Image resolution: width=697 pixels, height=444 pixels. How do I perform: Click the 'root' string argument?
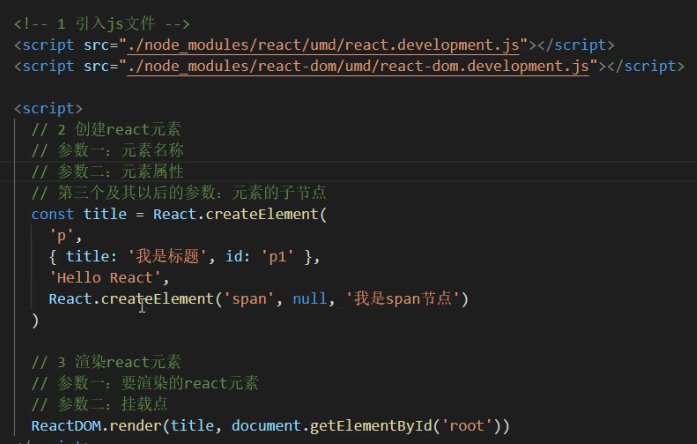click(467, 426)
